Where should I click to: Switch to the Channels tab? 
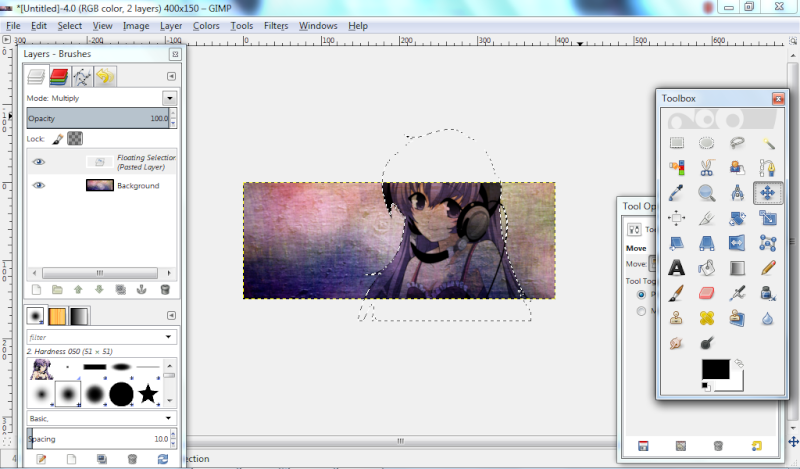pyautogui.click(x=59, y=77)
